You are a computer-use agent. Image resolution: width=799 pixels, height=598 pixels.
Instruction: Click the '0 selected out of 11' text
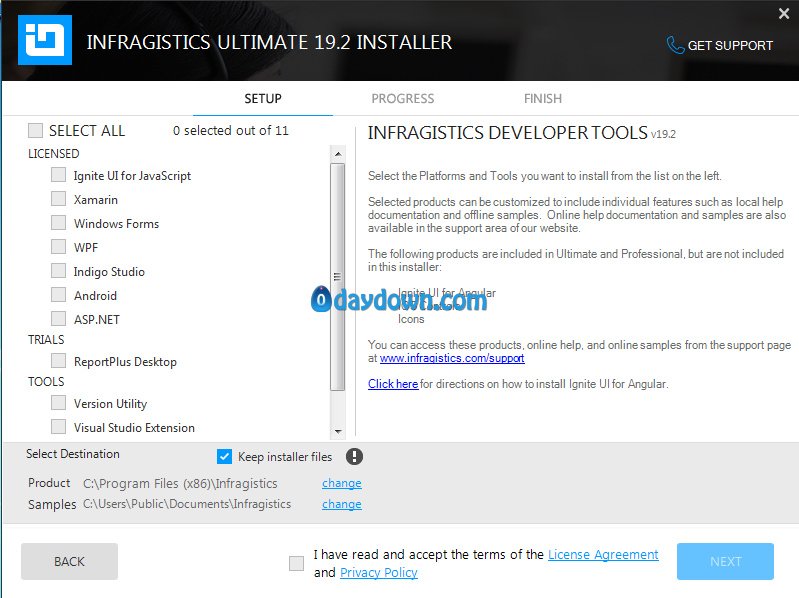[x=231, y=130]
